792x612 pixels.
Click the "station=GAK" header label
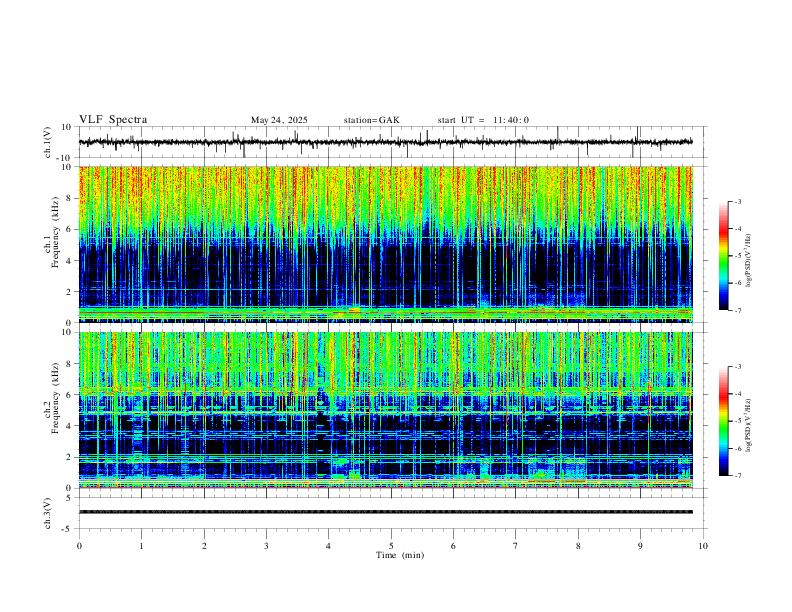tap(371, 120)
